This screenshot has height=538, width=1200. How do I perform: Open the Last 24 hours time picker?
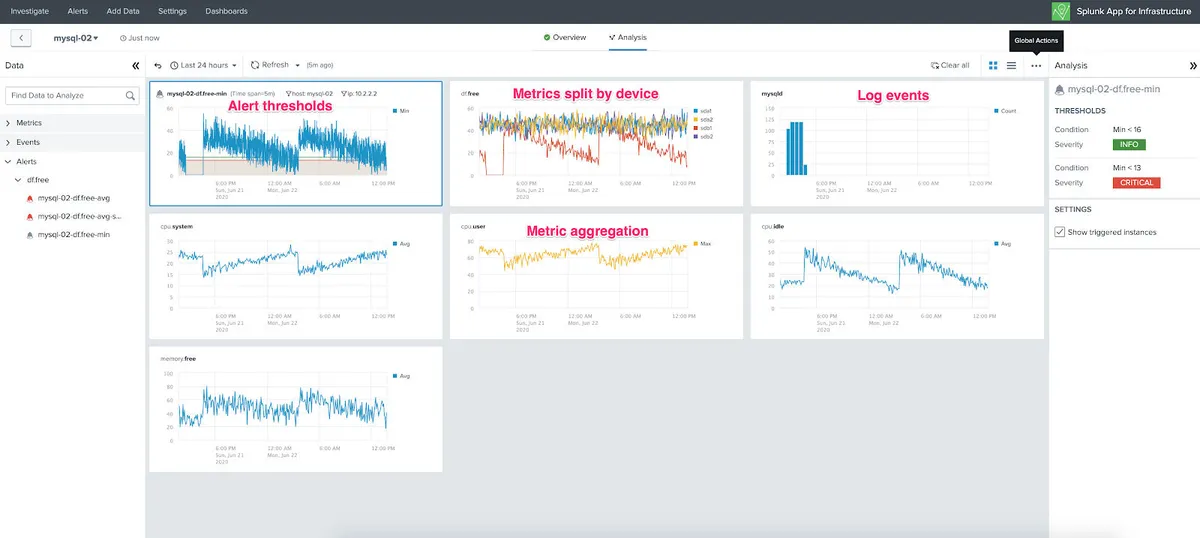[x=204, y=65]
